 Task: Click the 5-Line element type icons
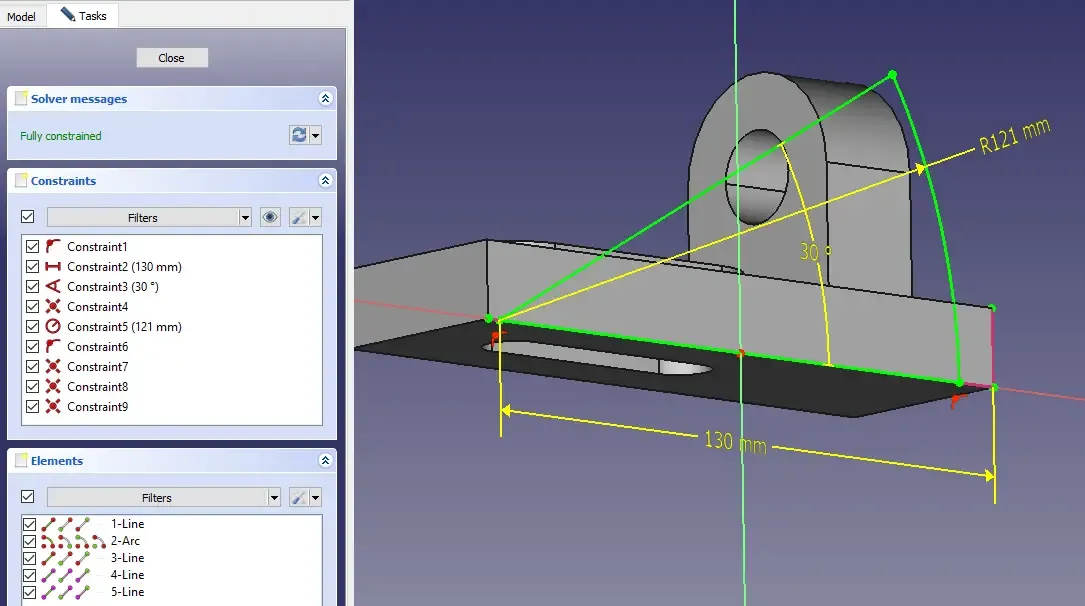point(66,592)
